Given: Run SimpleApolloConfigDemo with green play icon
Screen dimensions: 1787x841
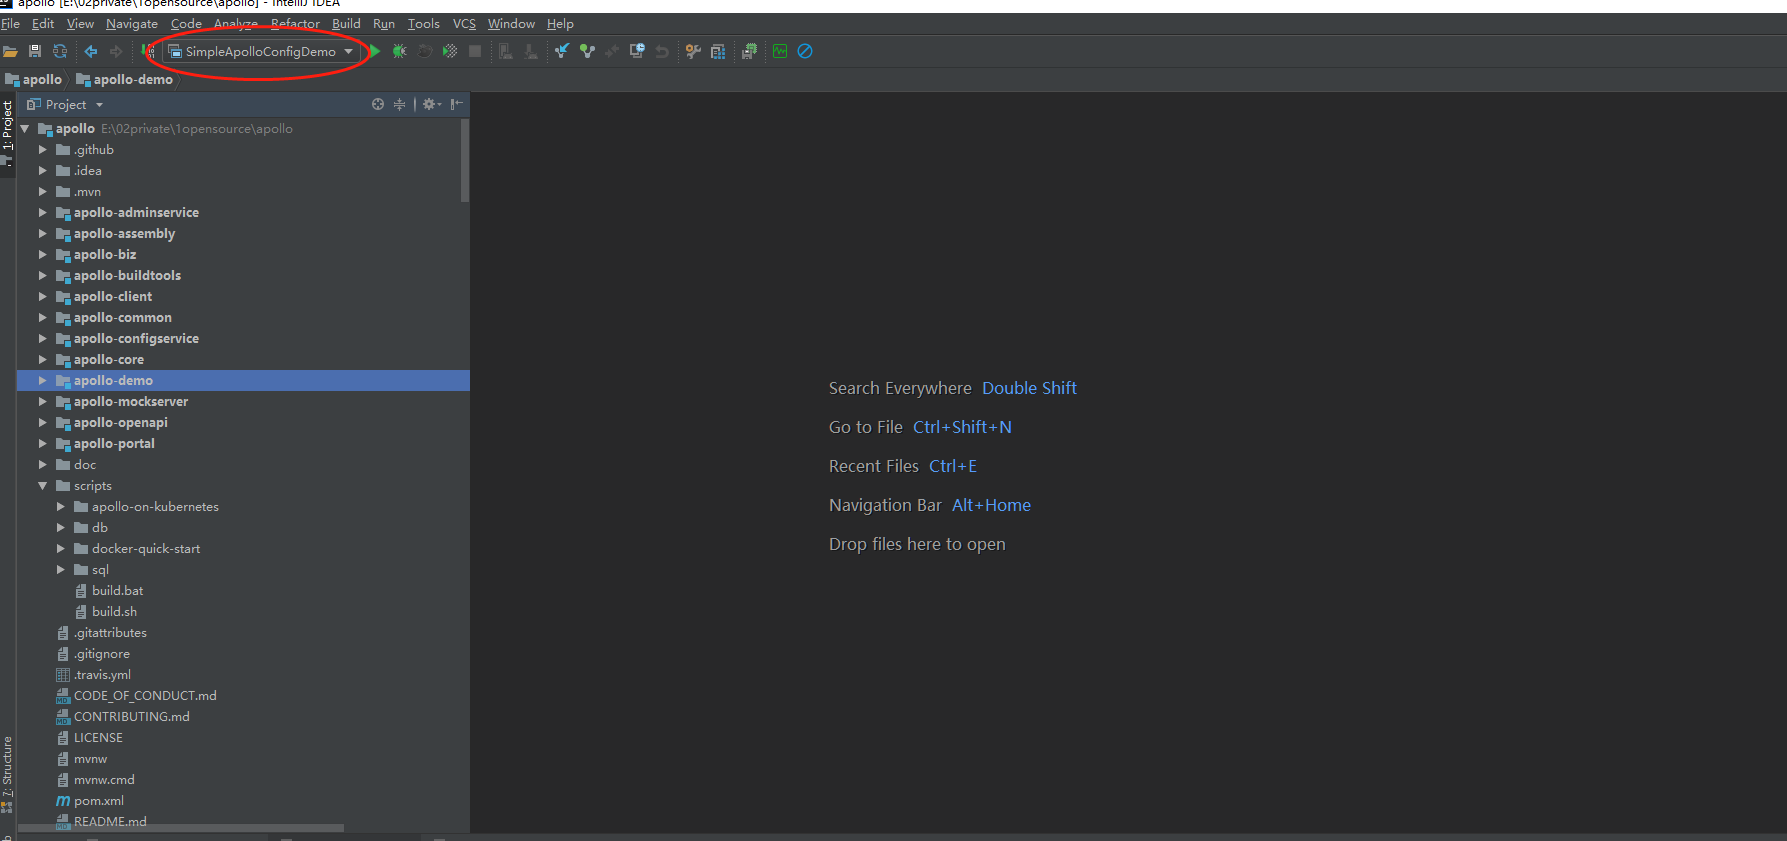Looking at the screenshot, I should pos(375,51).
